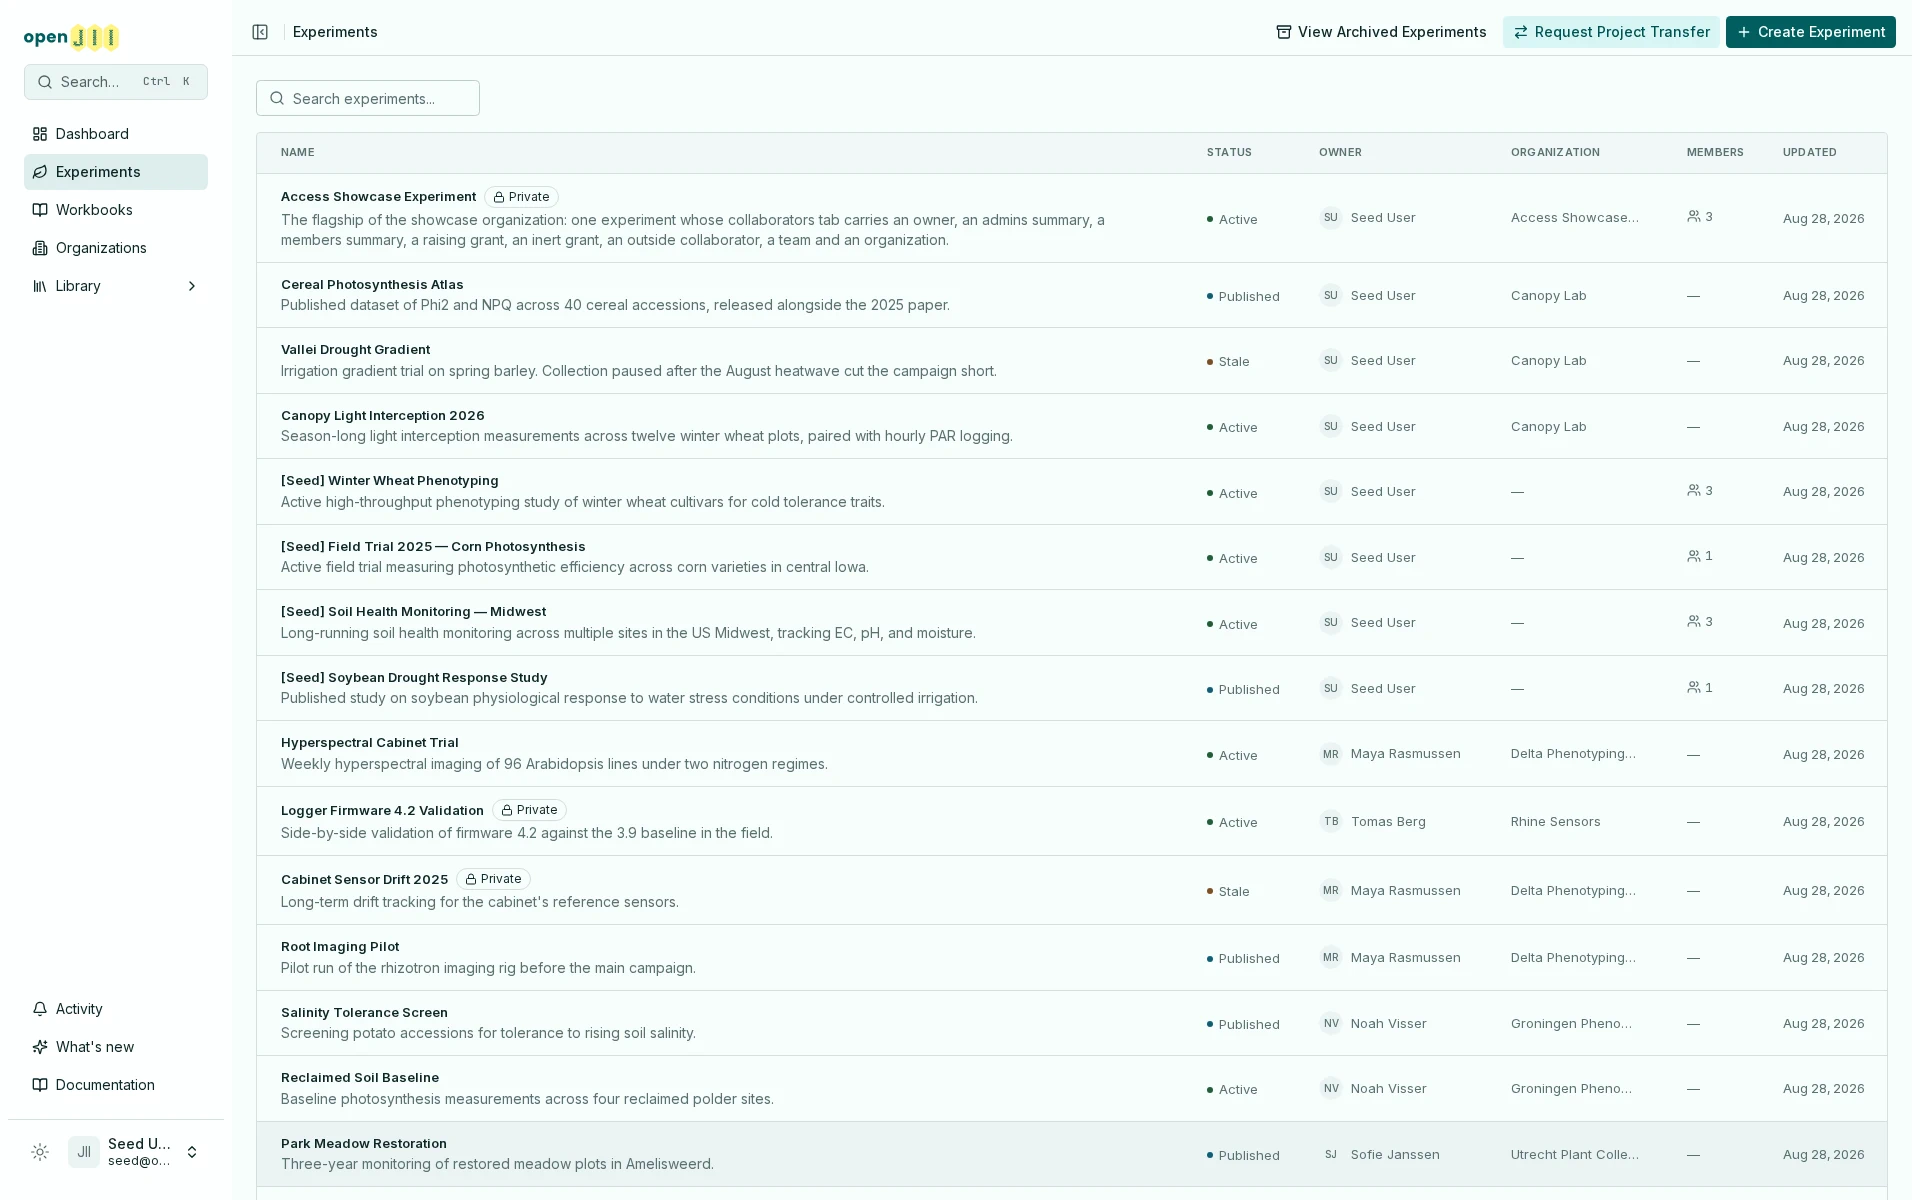This screenshot has width=1920, height=1200.
Task: Click MR avatar in Hyperspectral Cabinet Trial row
Action: coord(1330,754)
